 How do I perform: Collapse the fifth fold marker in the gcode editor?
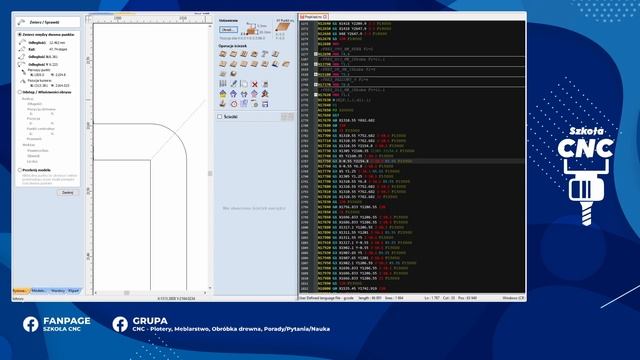click(x=316, y=95)
